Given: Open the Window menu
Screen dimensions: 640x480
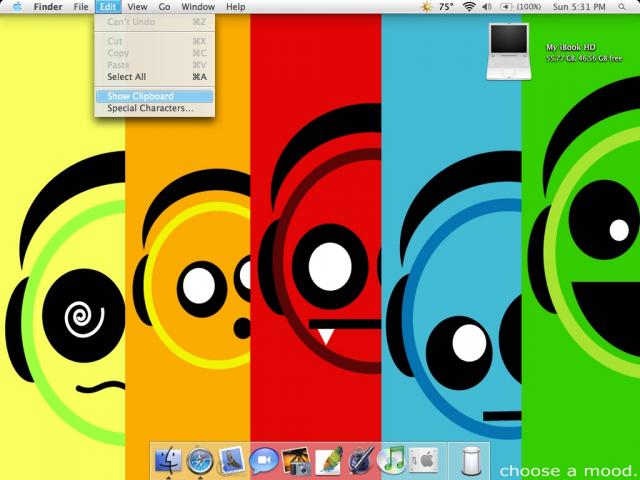Looking at the screenshot, I should 198,7.
